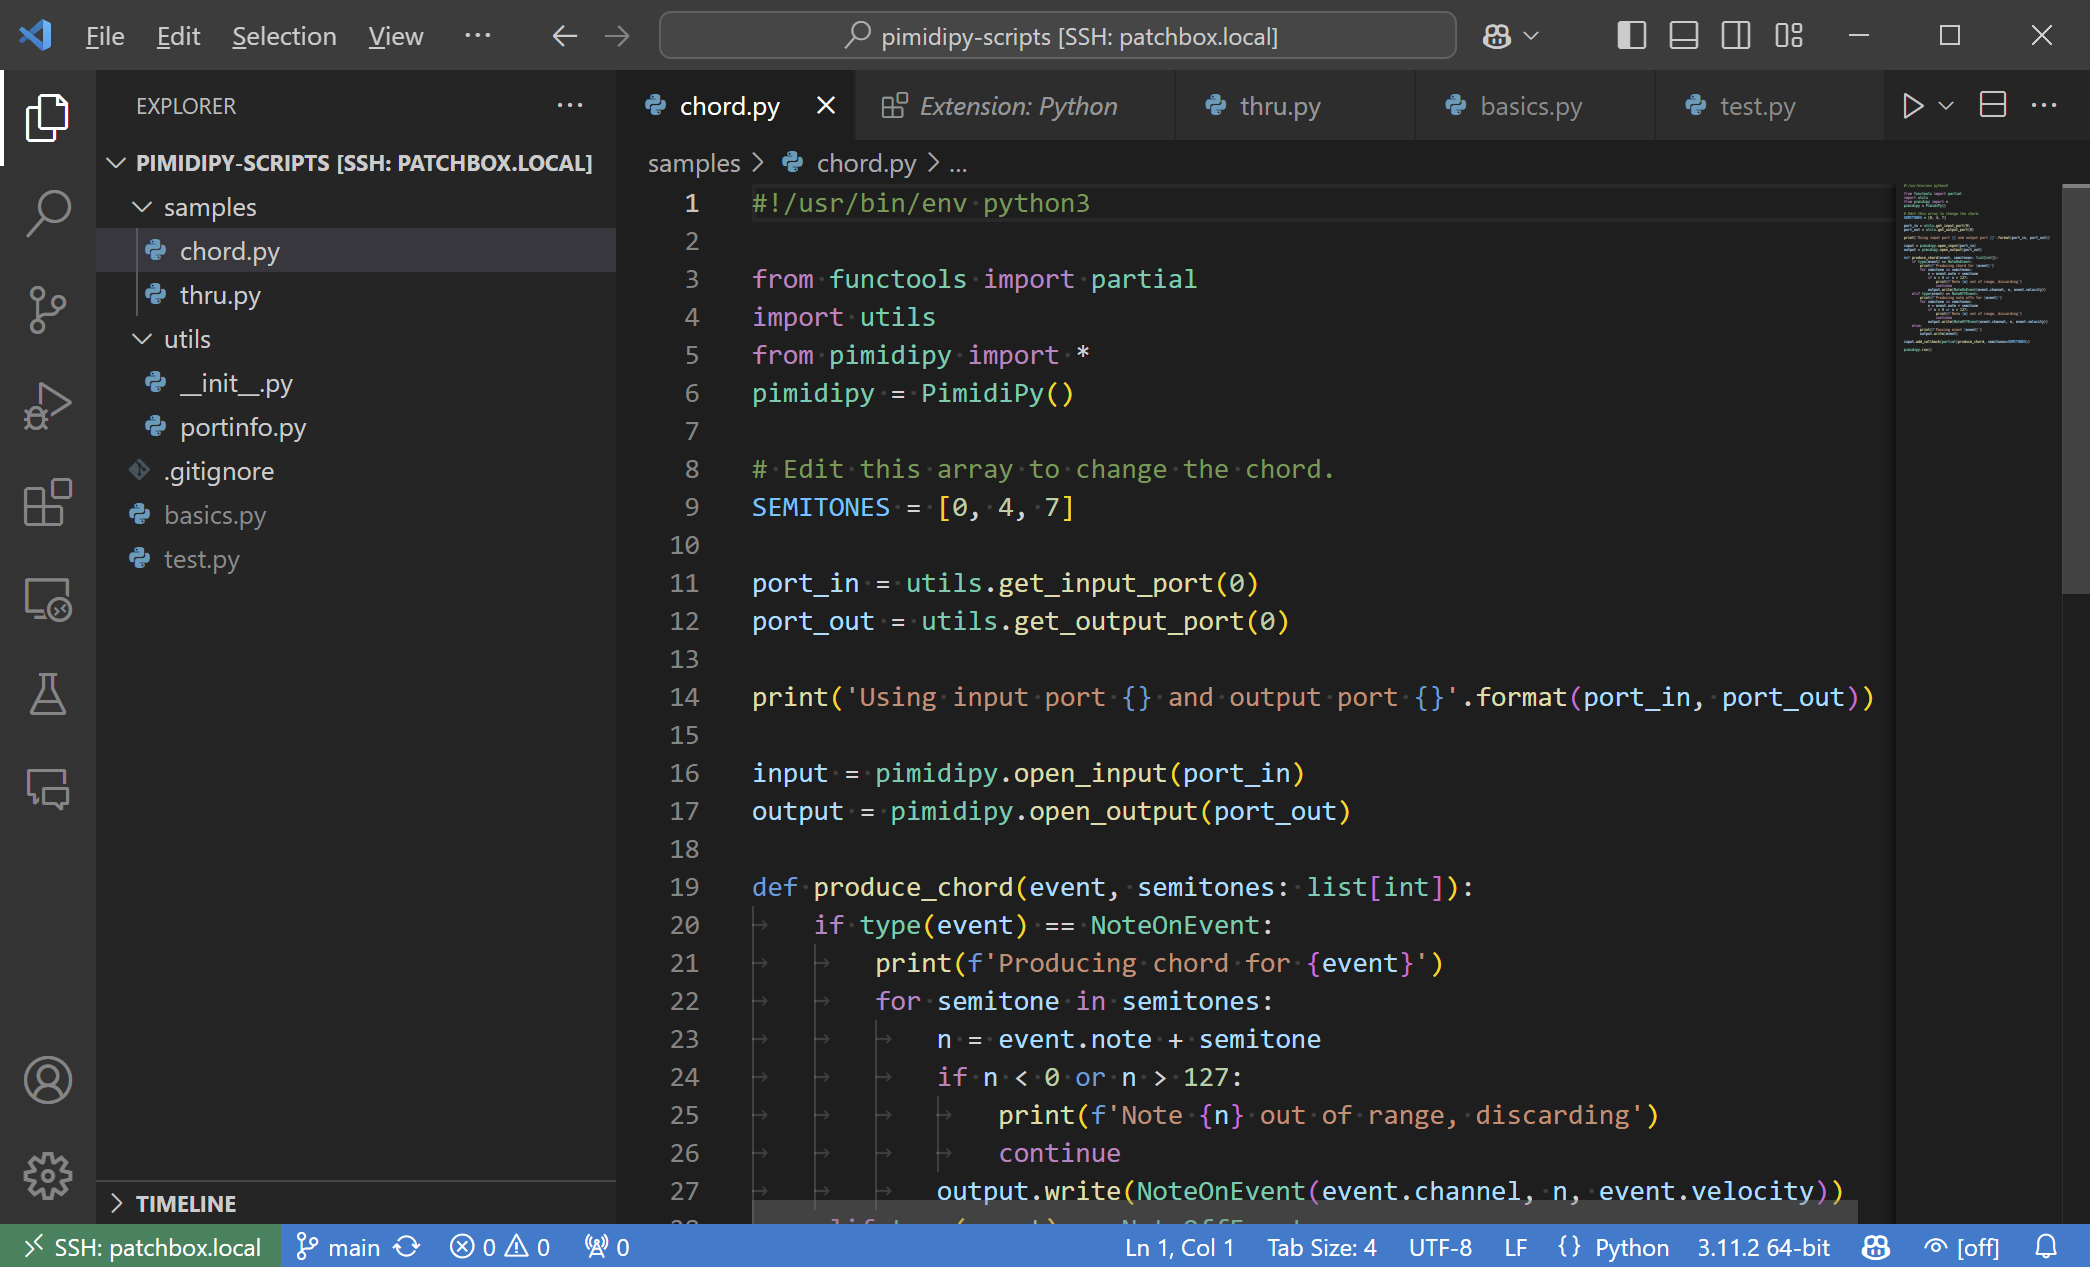
Task: Toggle primary side bar visibility
Action: 1632,36
